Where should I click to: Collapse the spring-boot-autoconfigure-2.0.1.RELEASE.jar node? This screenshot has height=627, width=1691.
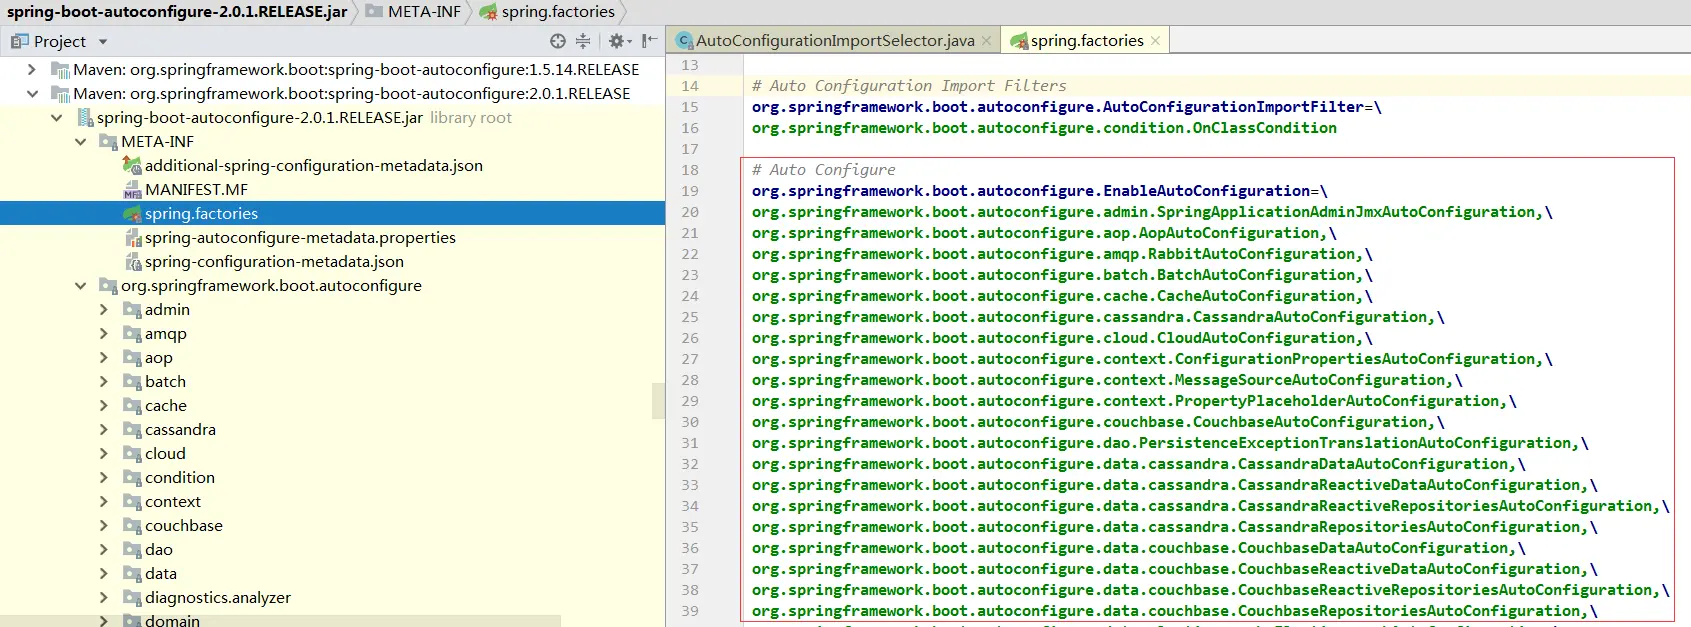point(56,117)
